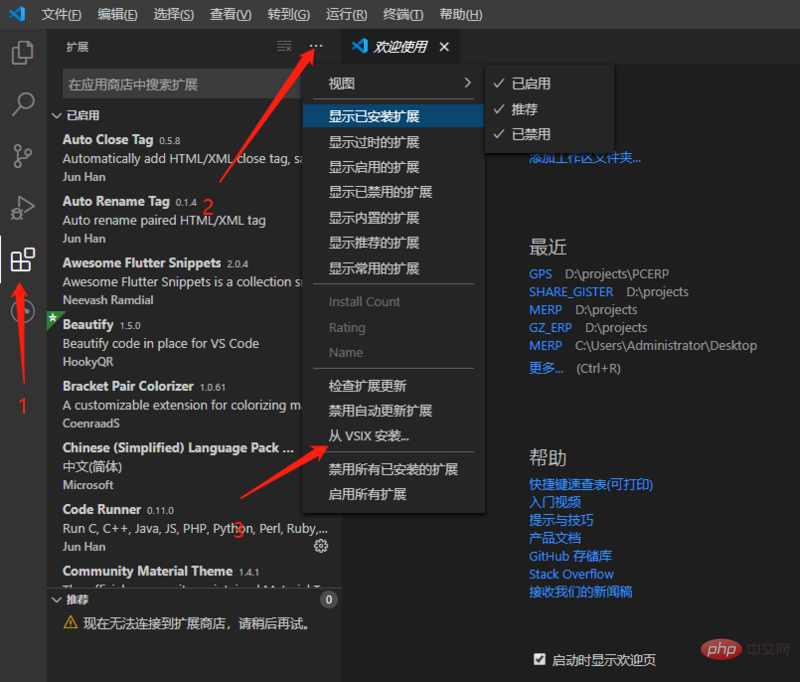
Task: Open the 接收我们的新闻稿 link
Action: pyautogui.click(x=581, y=592)
